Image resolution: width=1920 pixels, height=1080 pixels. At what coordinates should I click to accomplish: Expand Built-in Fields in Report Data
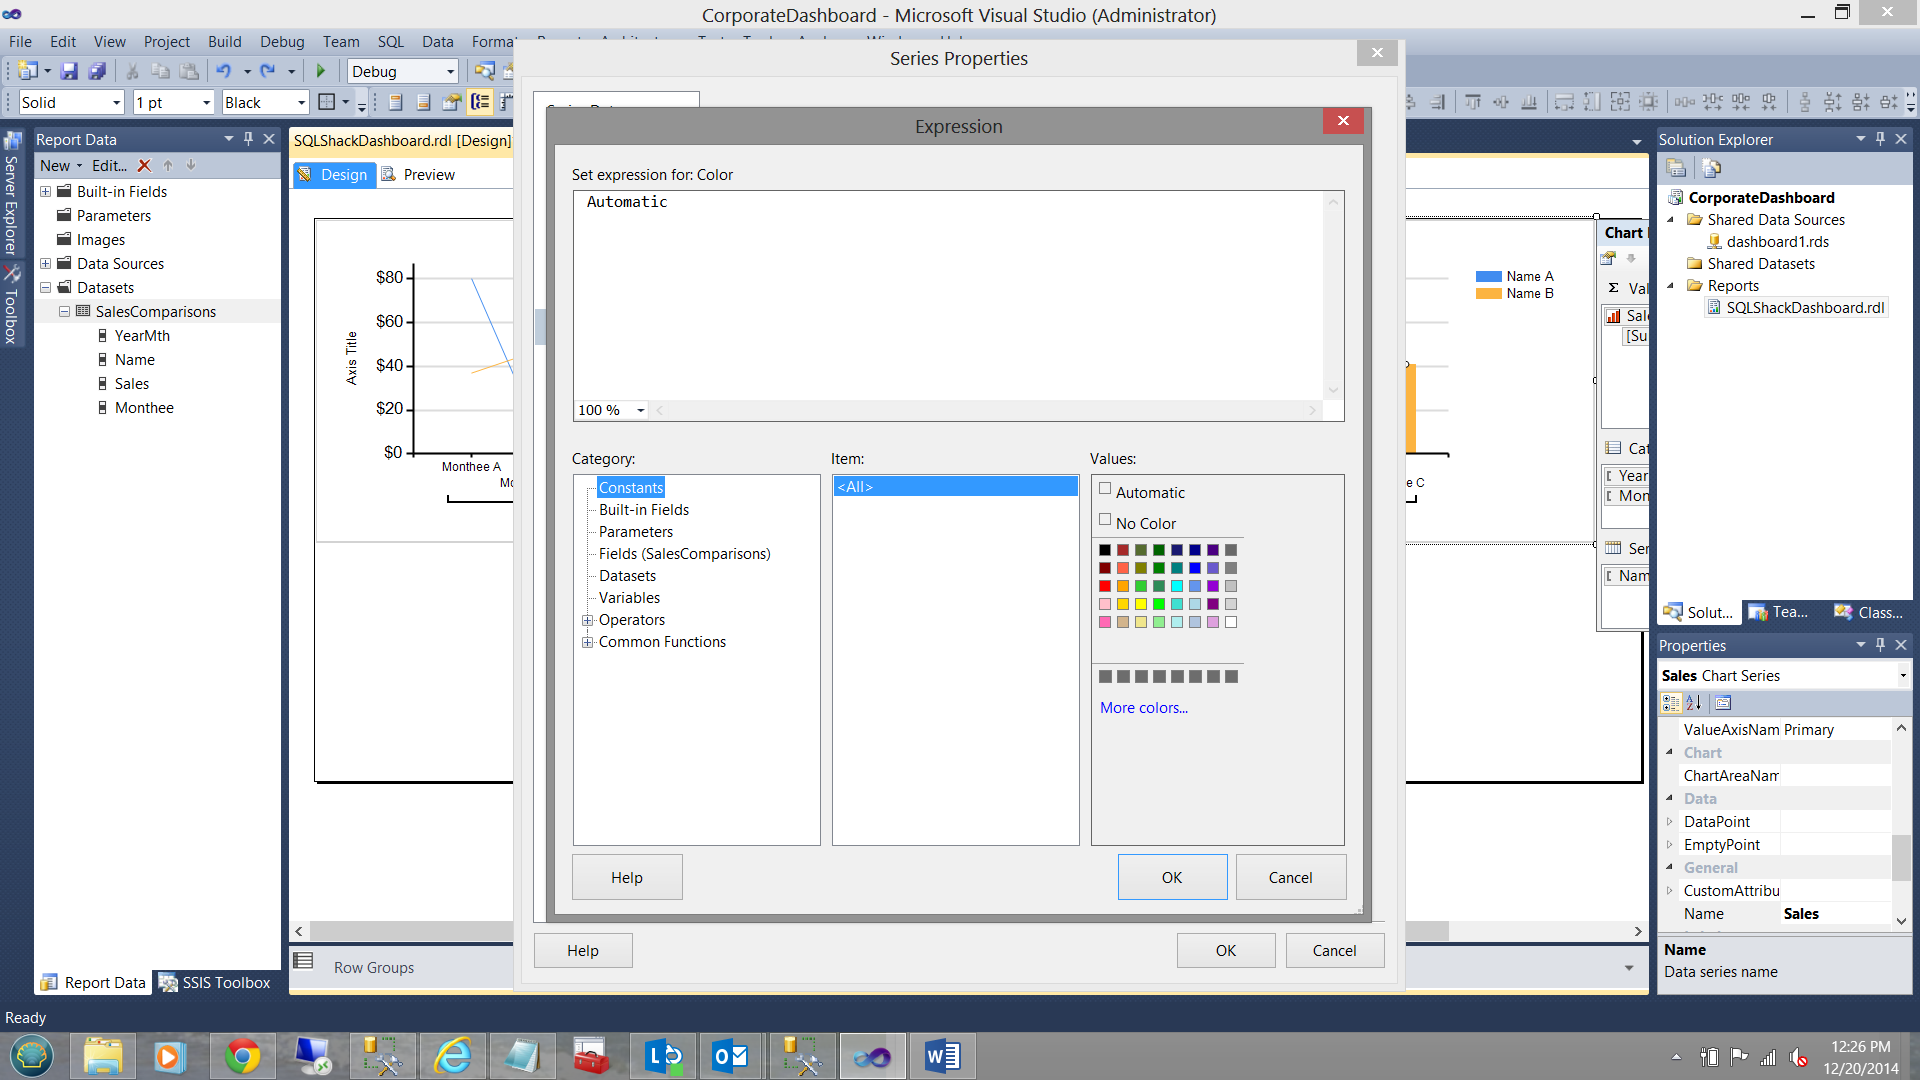click(x=45, y=191)
